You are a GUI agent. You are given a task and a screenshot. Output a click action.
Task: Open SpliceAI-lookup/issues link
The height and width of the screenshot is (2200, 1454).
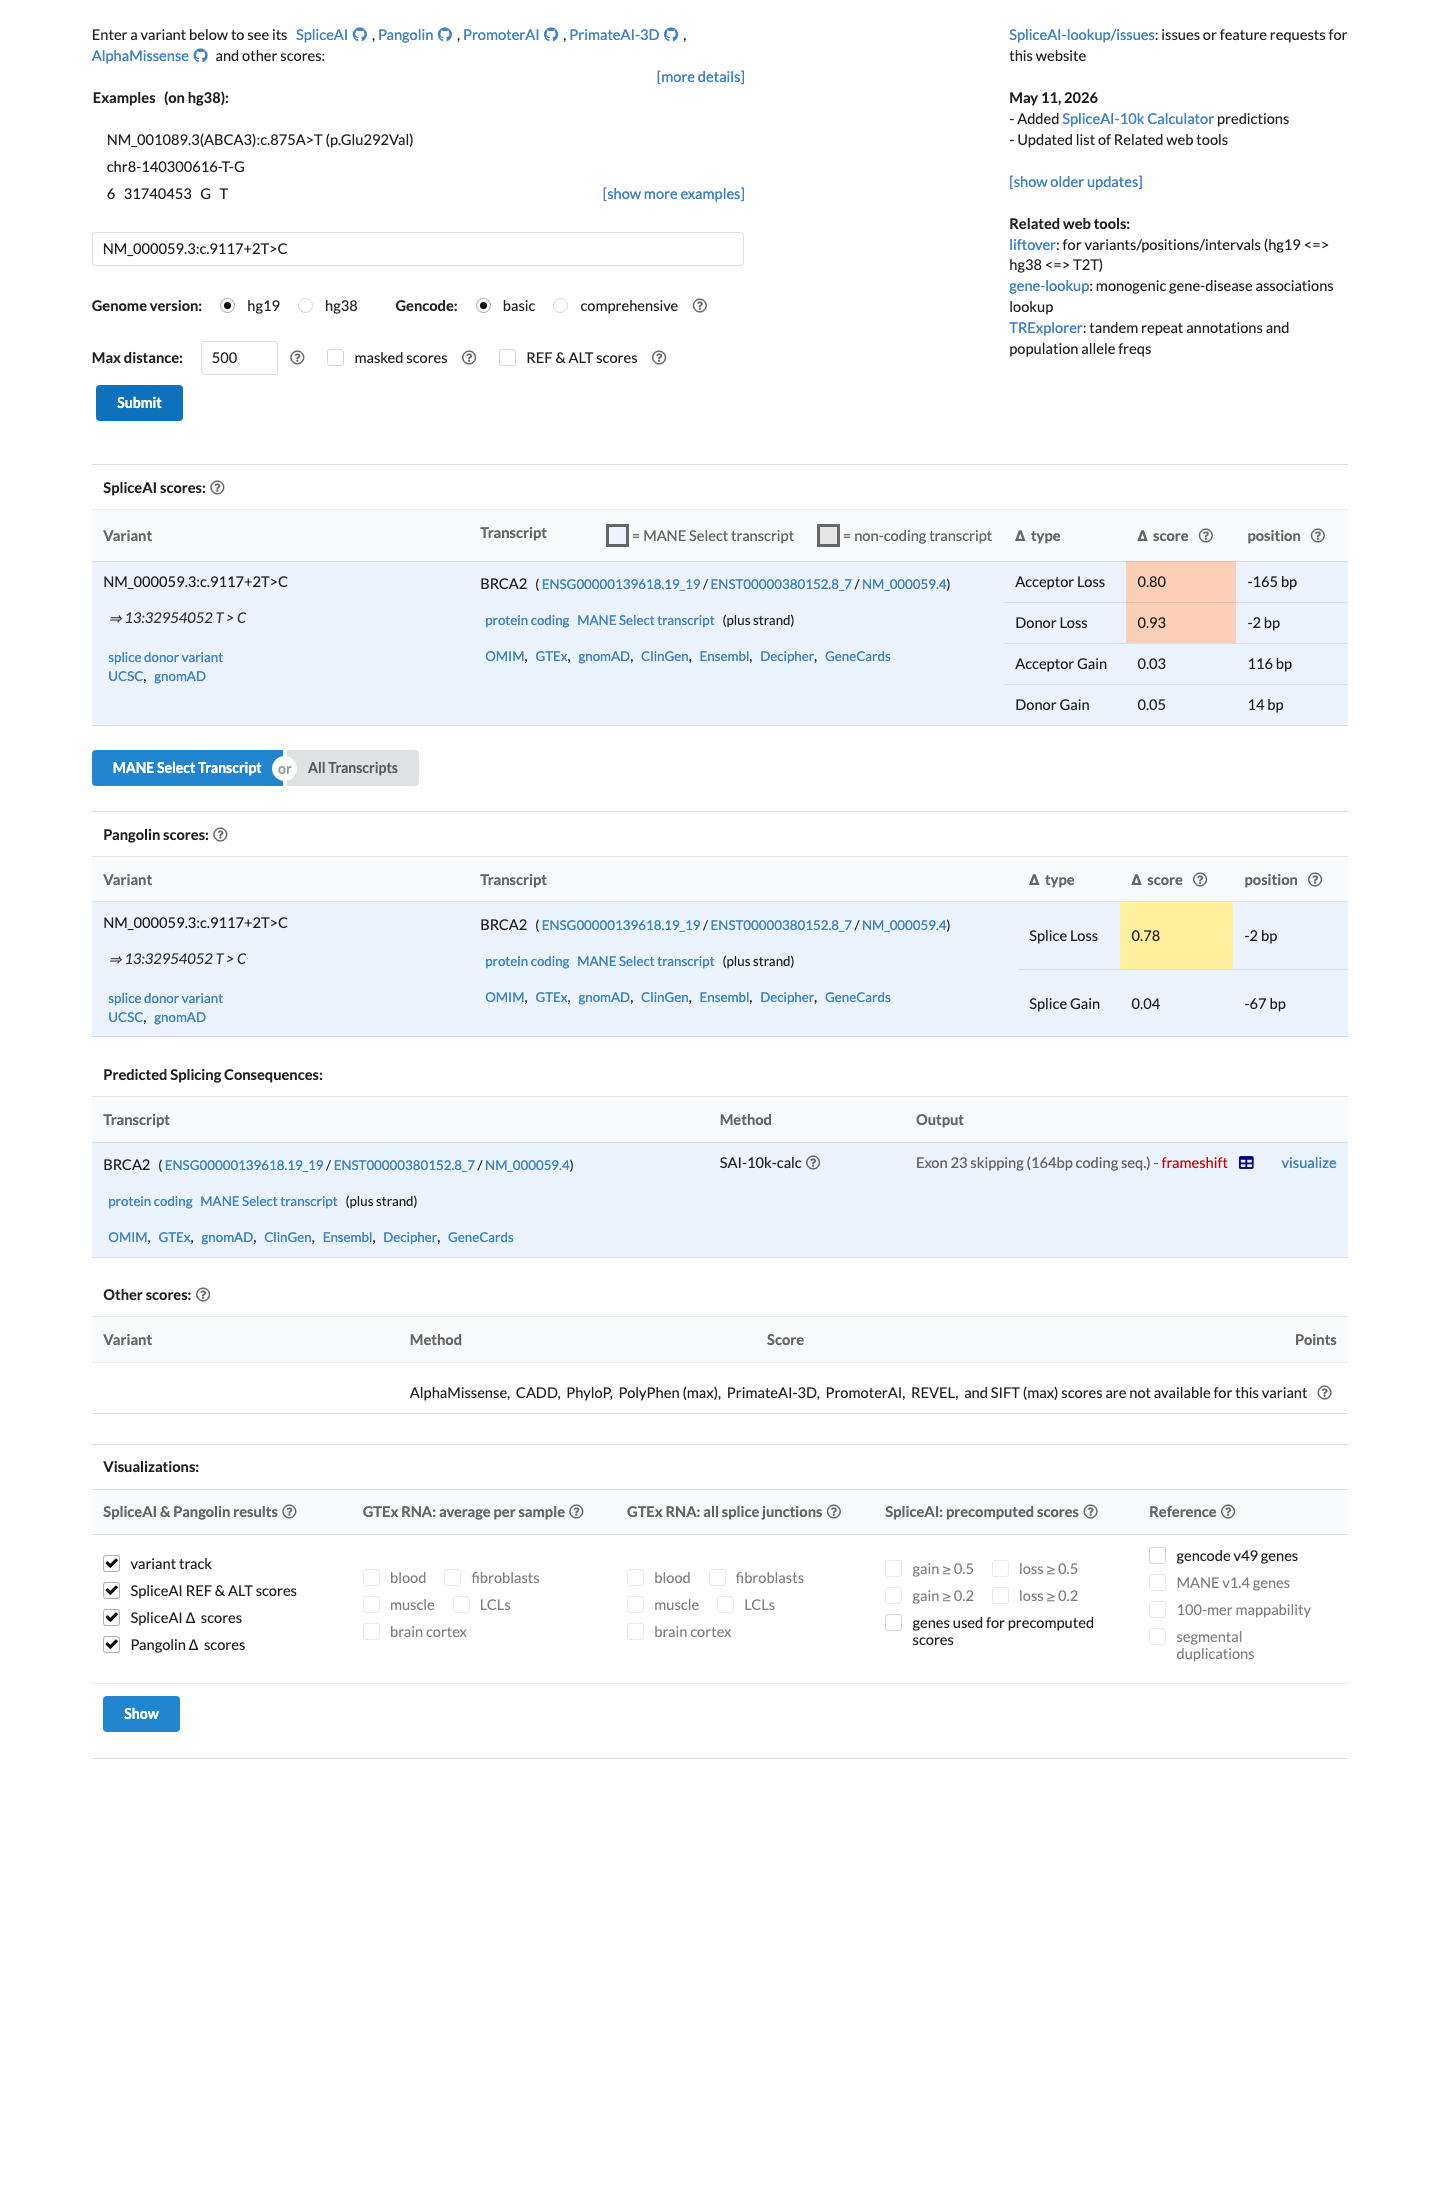coord(1082,35)
